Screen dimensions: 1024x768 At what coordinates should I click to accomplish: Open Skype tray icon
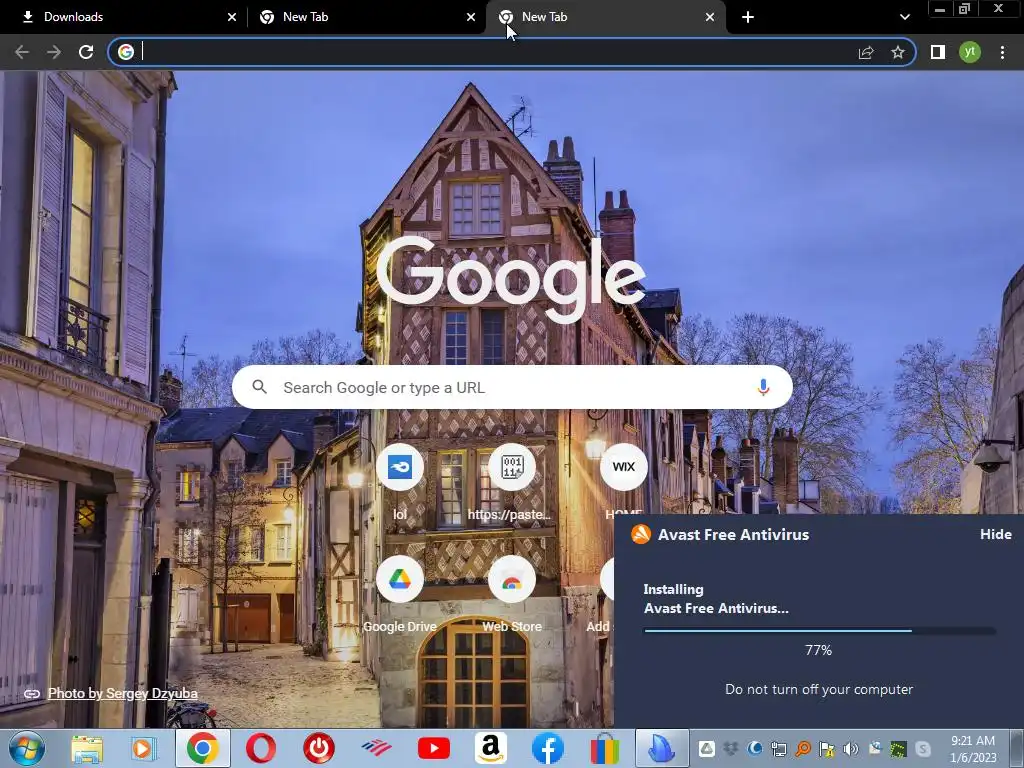(923, 749)
